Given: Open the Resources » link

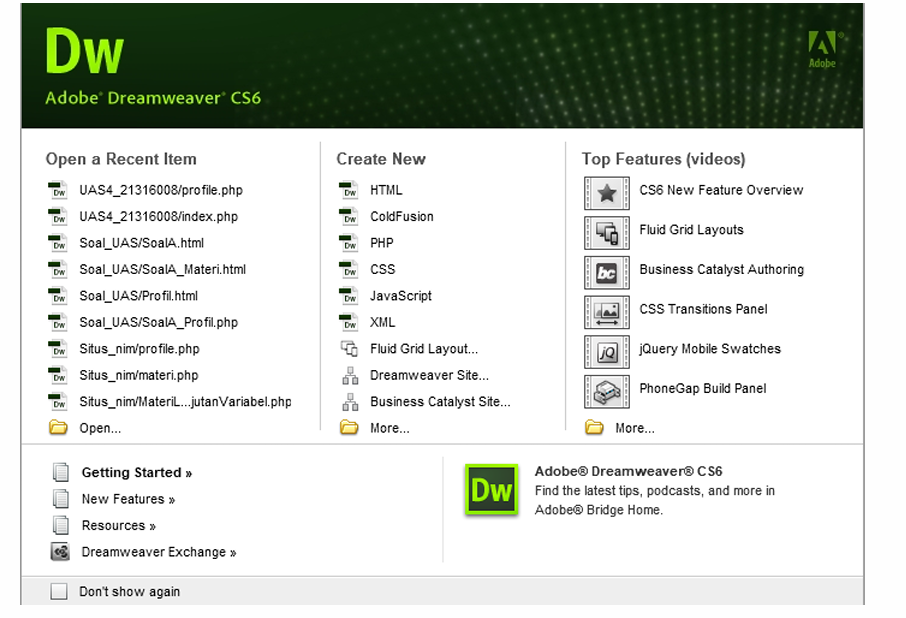Looking at the screenshot, I should pos(118,526).
